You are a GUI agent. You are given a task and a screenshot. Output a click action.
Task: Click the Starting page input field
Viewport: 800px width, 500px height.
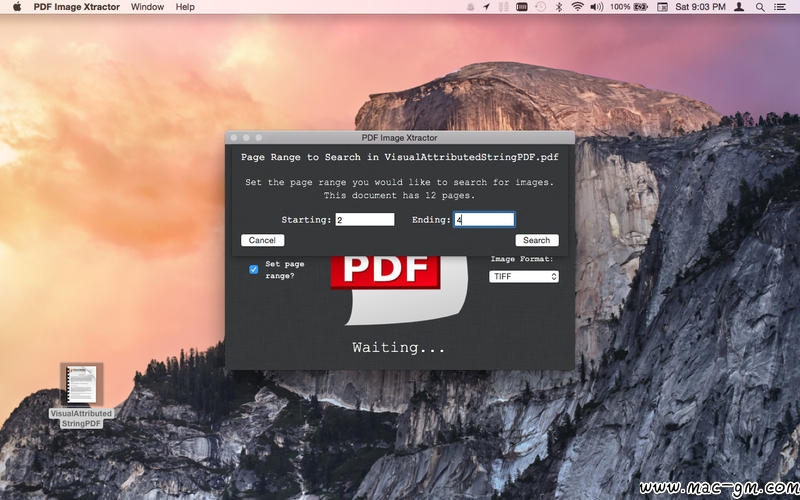(x=365, y=220)
